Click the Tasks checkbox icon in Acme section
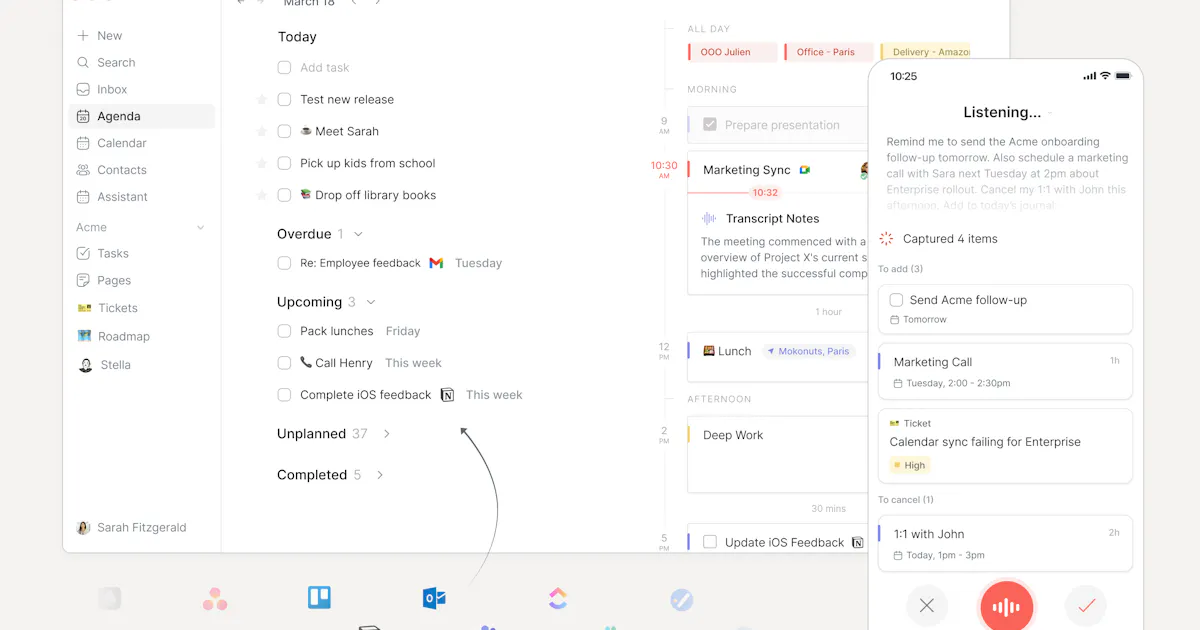 [x=84, y=253]
